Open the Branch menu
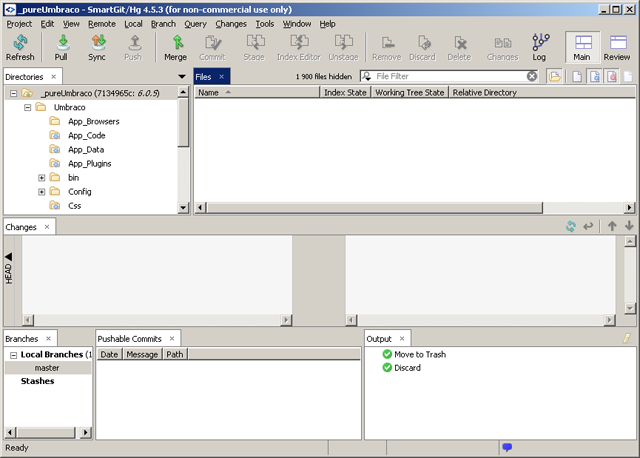This screenshot has width=640, height=458. point(162,23)
